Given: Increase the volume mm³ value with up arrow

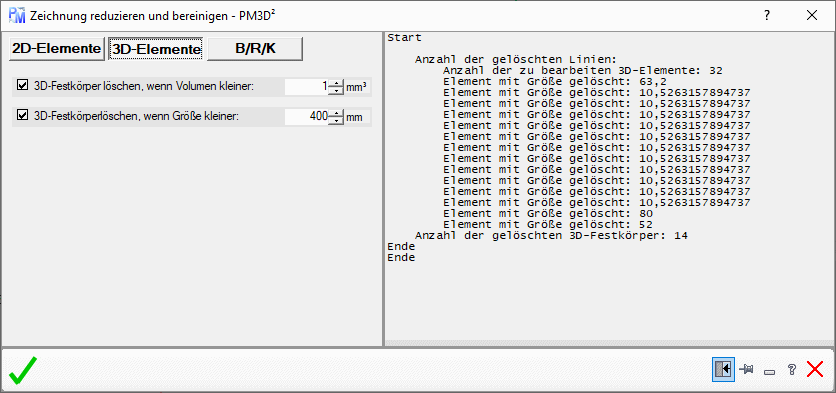Looking at the screenshot, I should [335, 83].
